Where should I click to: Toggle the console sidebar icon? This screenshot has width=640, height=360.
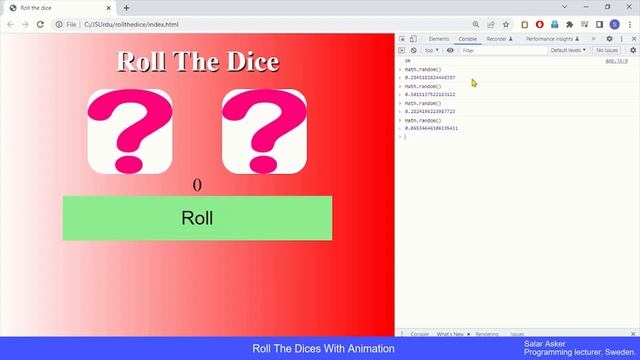point(402,50)
